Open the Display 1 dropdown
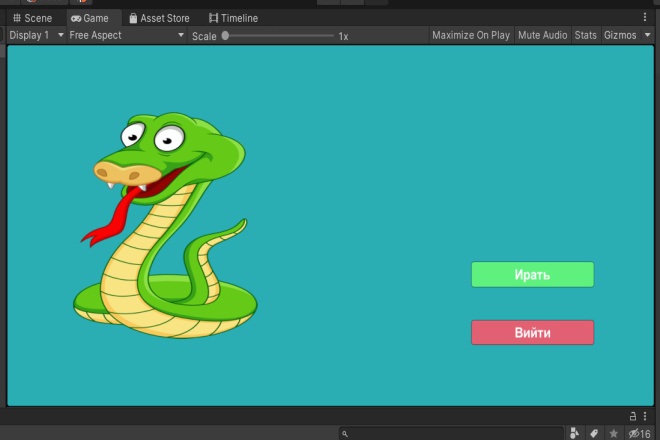 (36, 35)
